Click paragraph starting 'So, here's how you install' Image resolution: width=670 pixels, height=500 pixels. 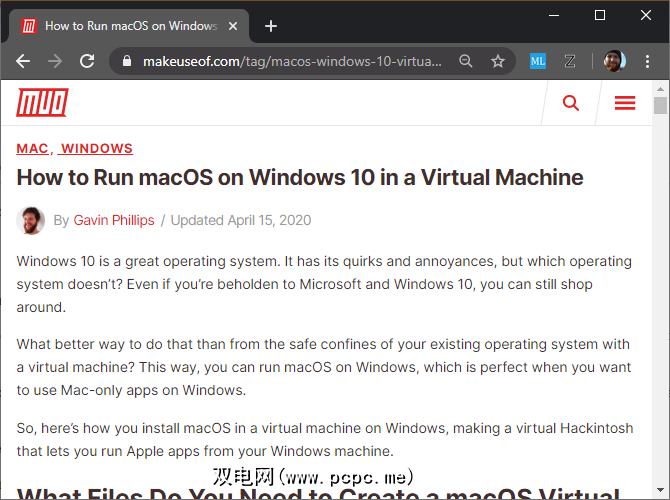click(x=325, y=439)
